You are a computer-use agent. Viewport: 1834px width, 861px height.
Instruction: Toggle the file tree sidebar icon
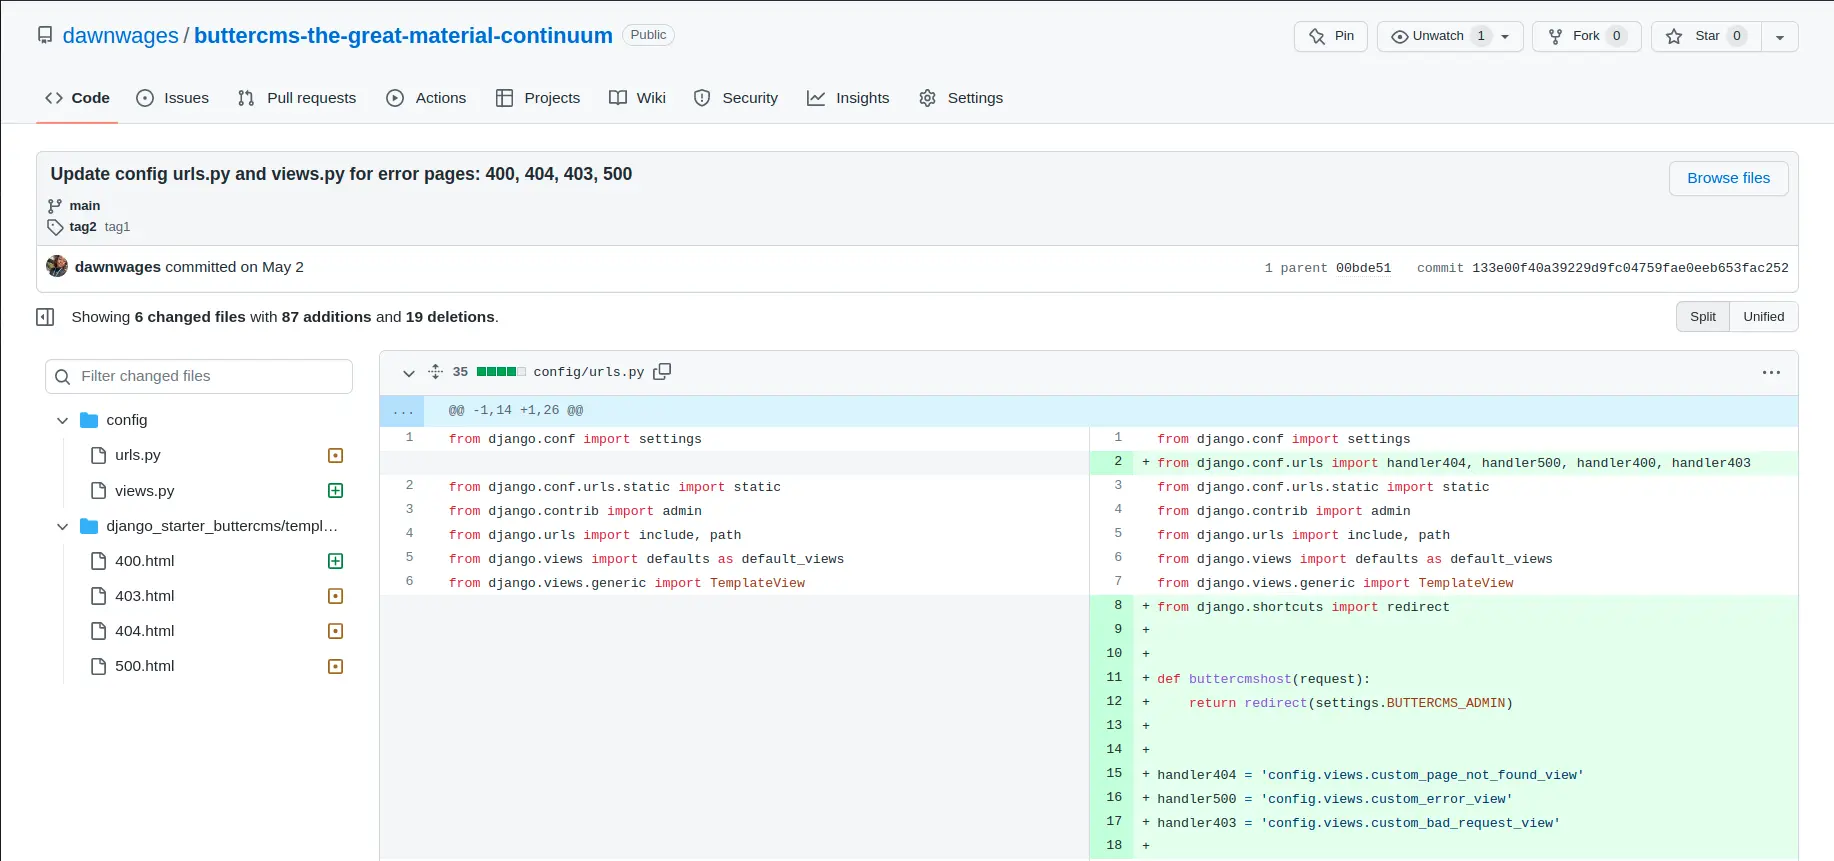click(45, 317)
